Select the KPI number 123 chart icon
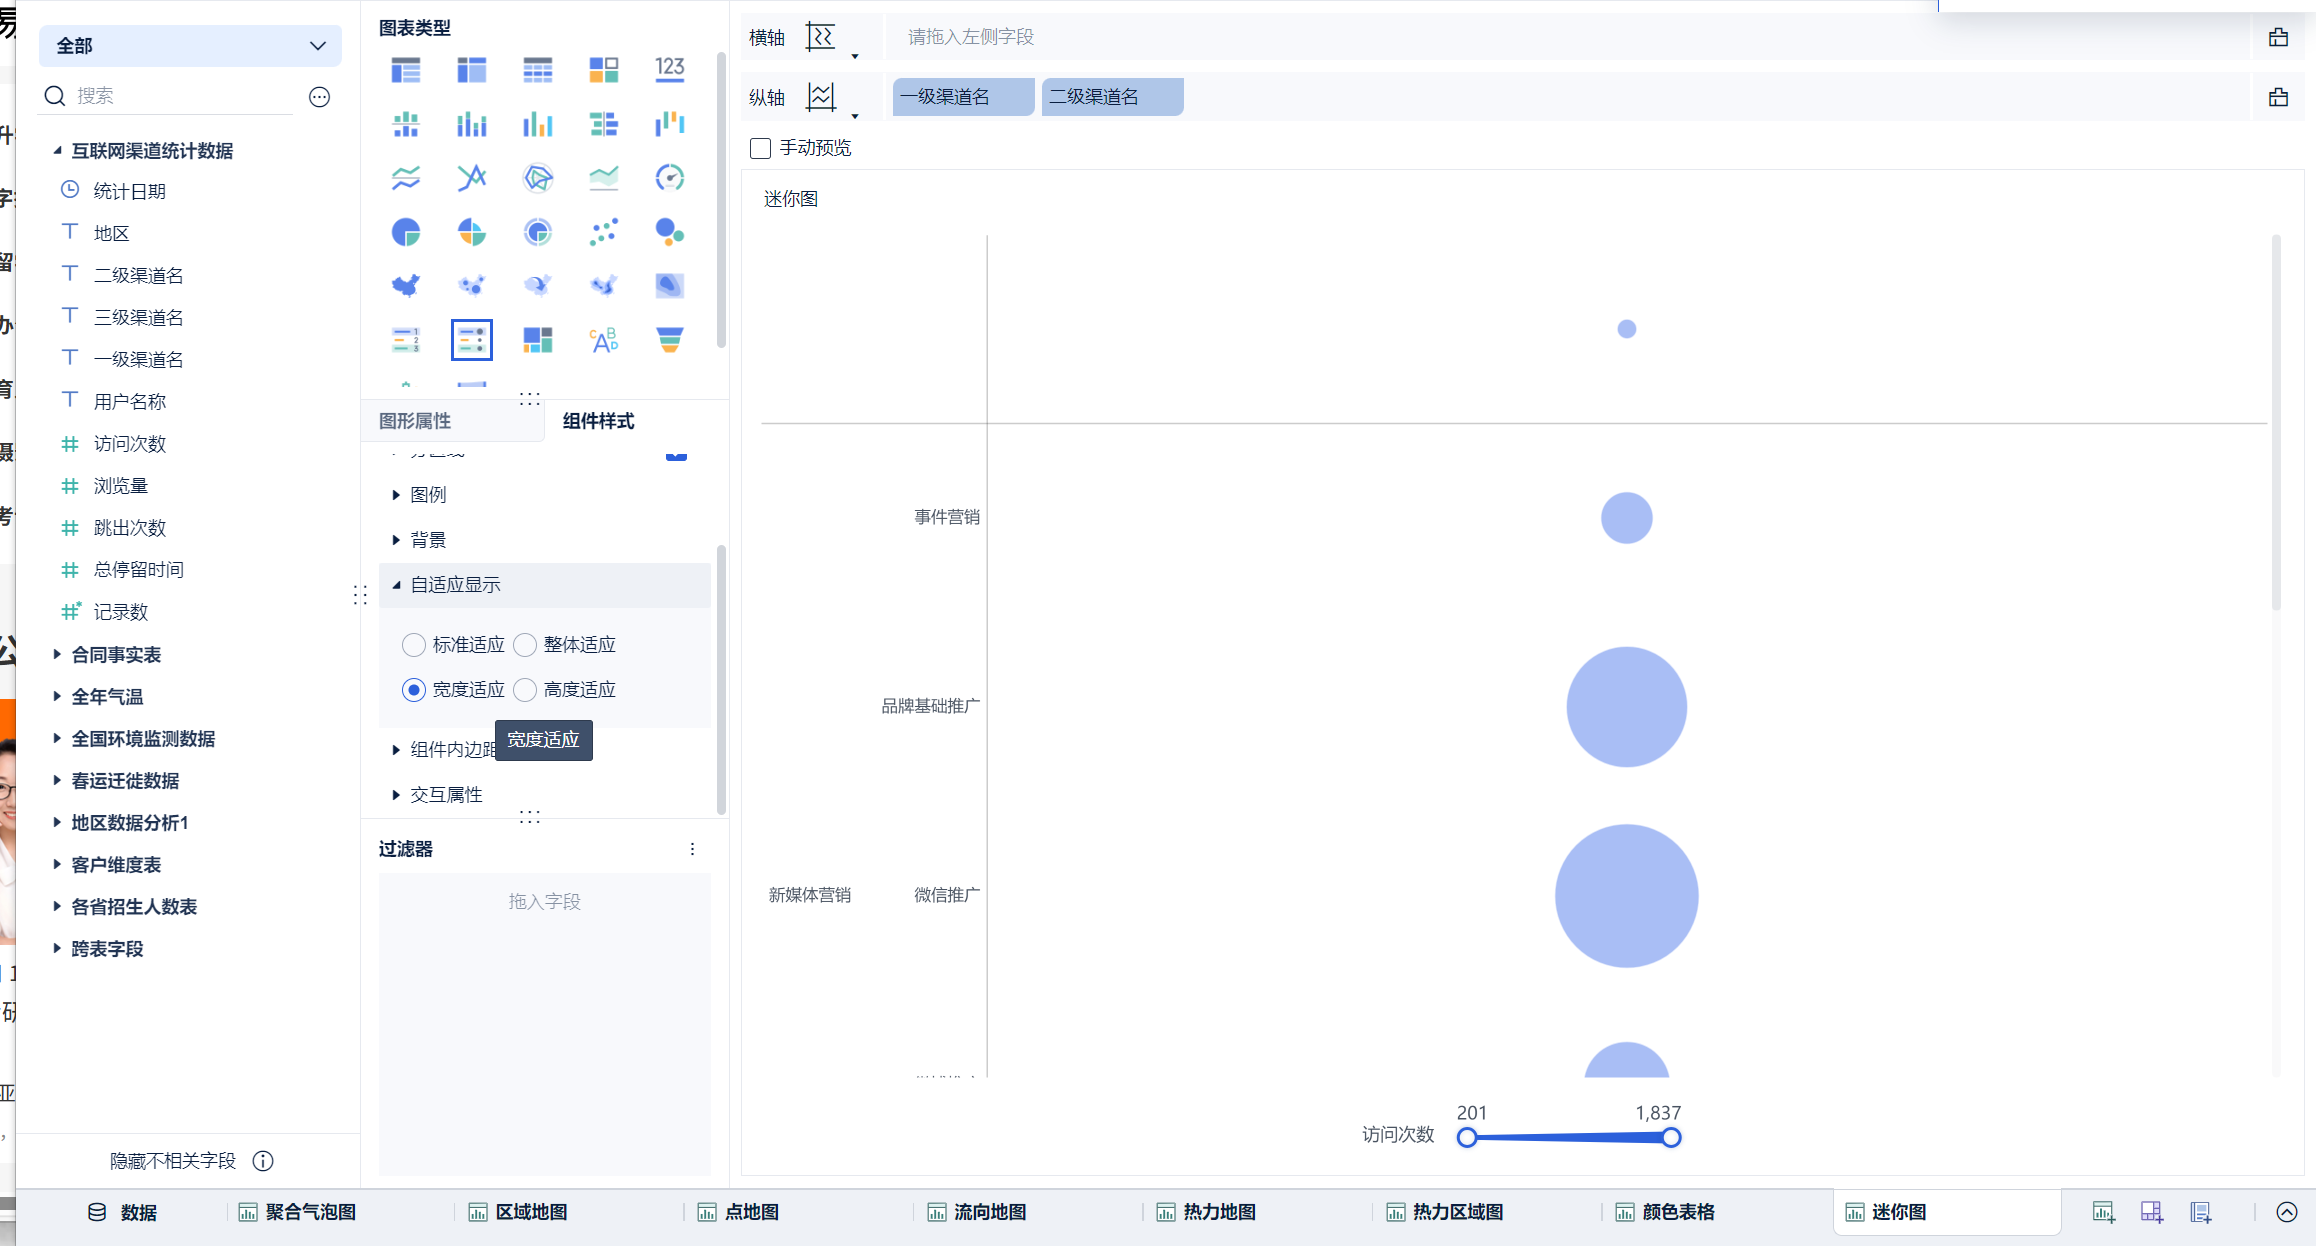The width and height of the screenshot is (2316, 1246). click(669, 69)
